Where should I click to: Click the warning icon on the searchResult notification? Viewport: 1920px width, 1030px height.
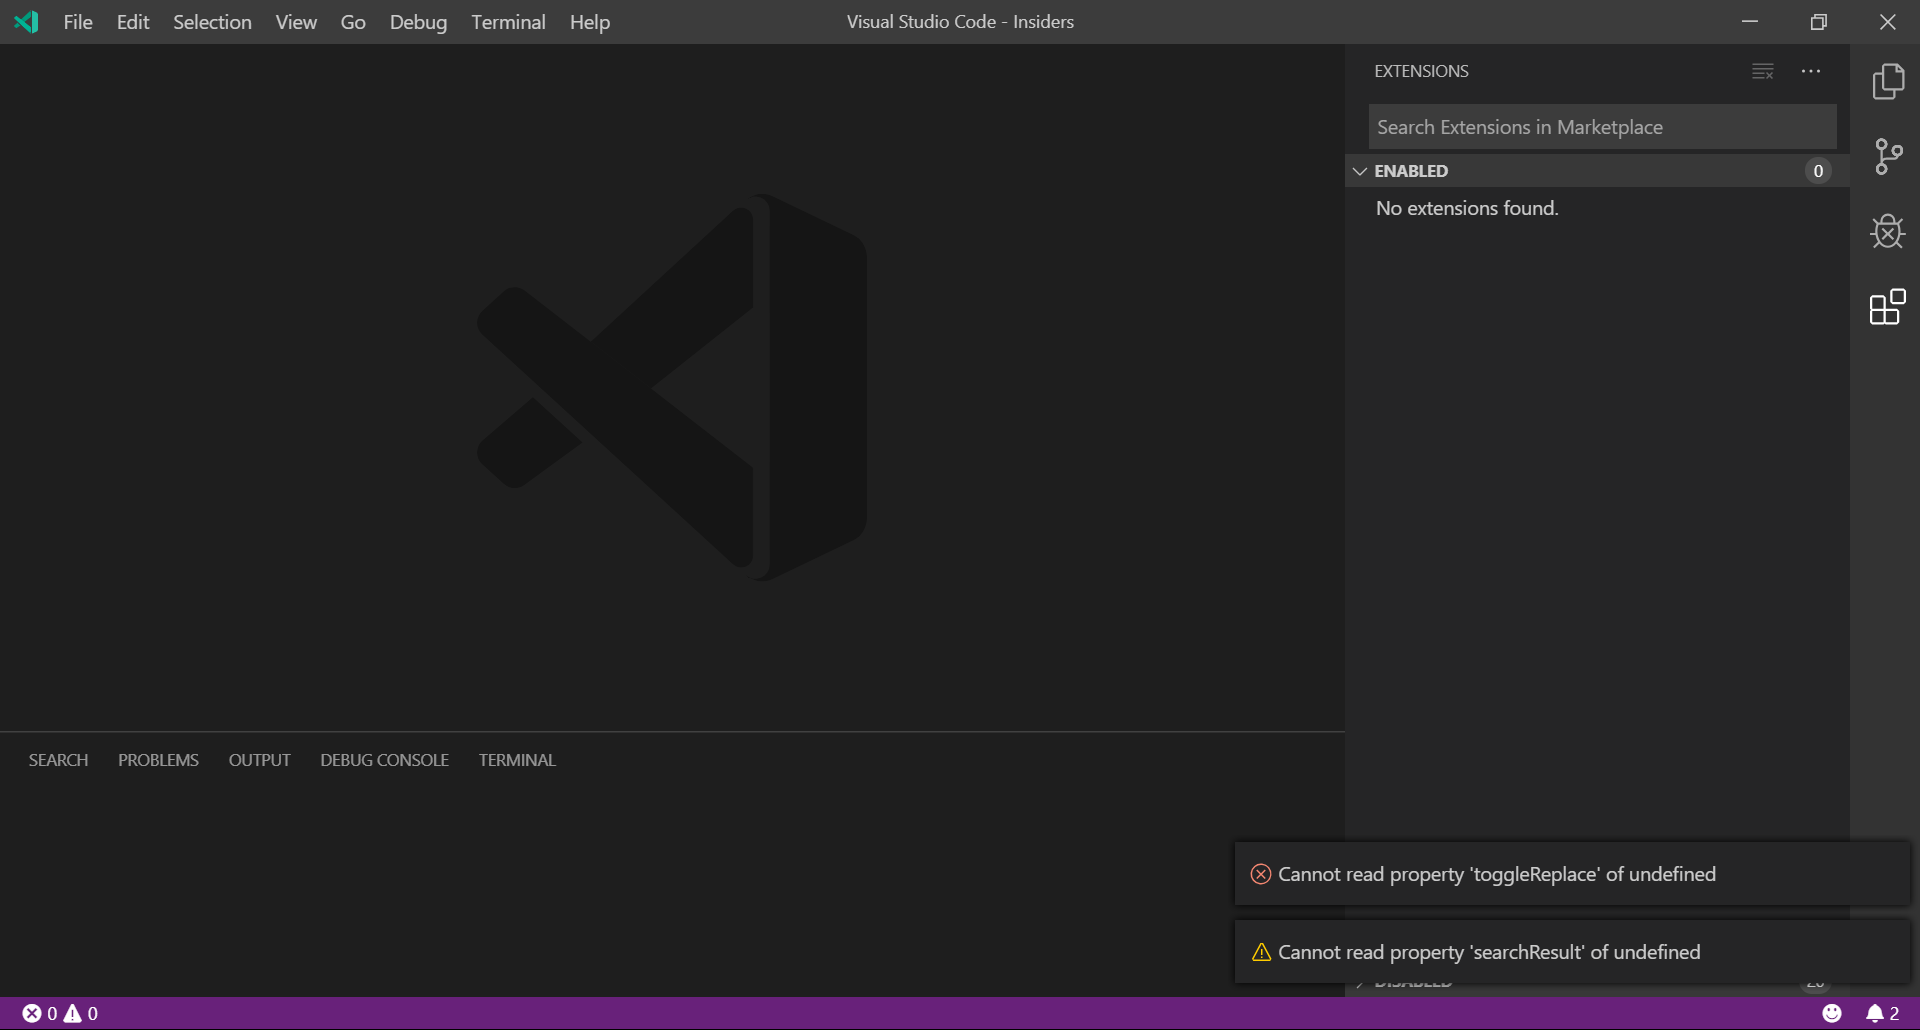pos(1260,952)
